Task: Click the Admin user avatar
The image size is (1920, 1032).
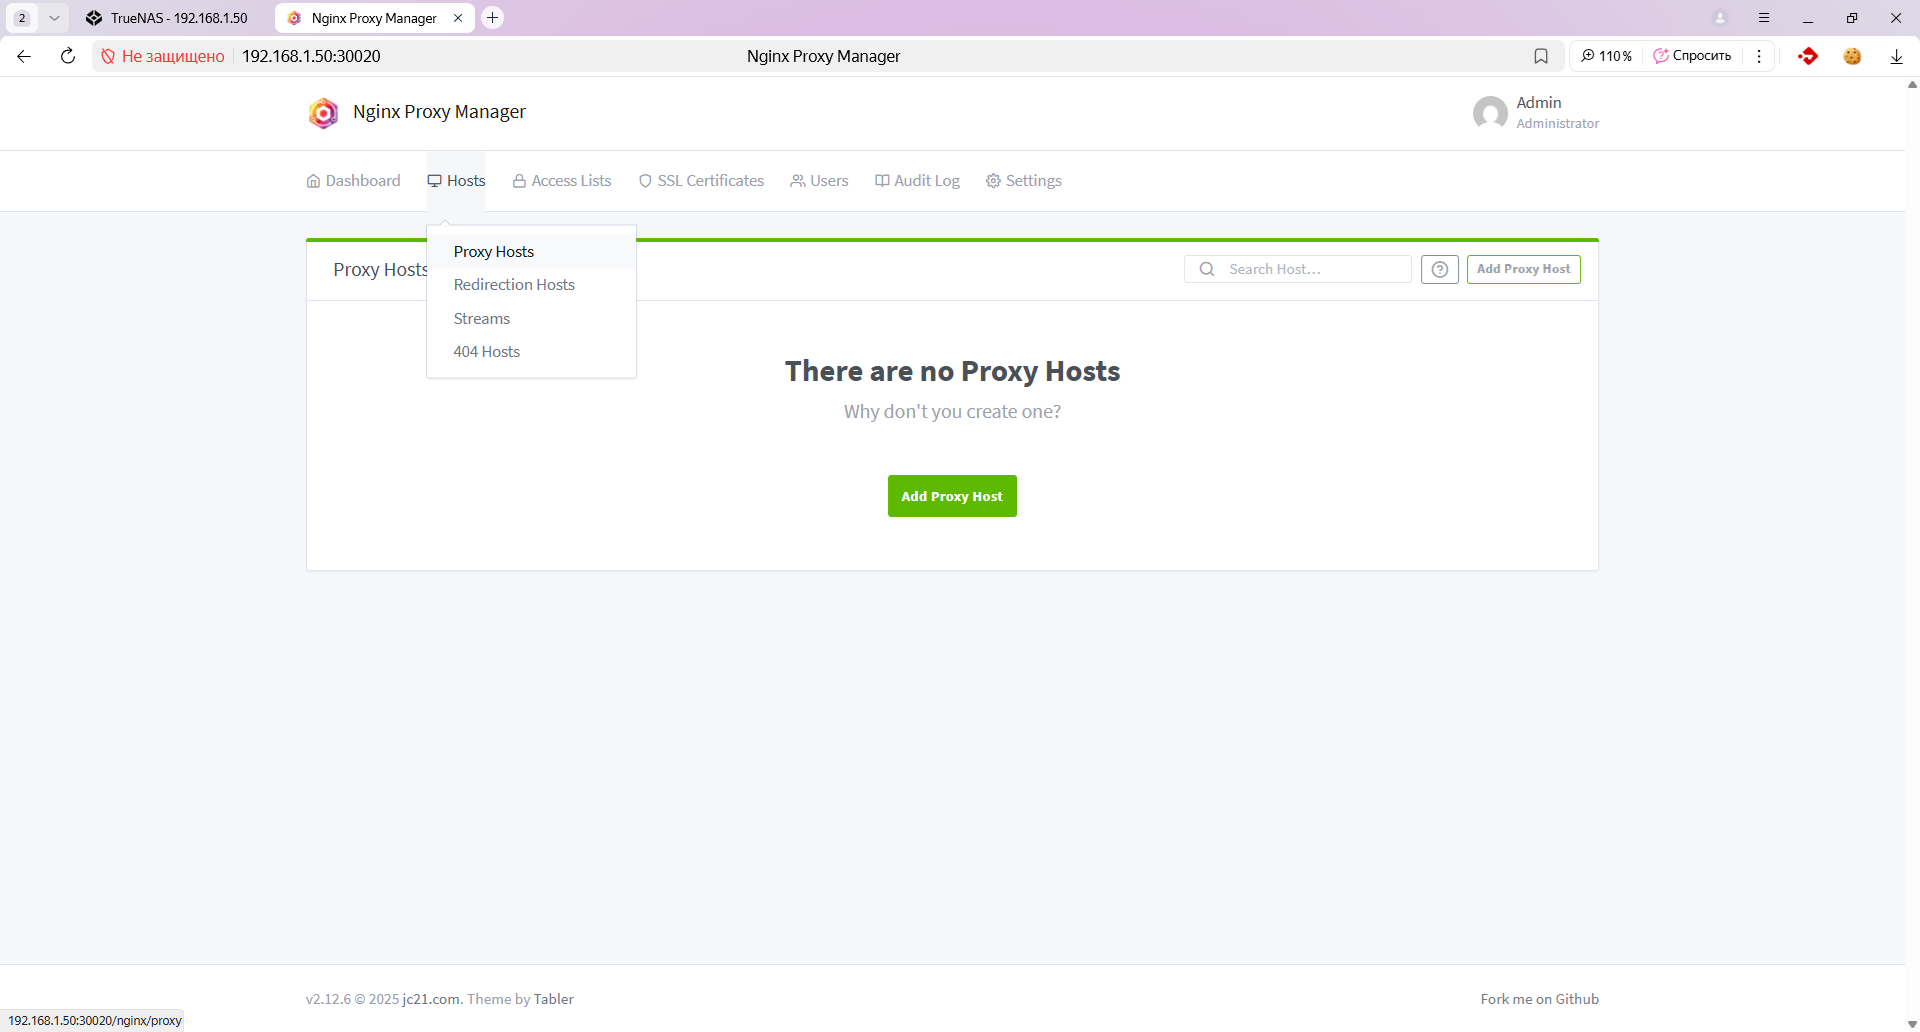Action: [x=1490, y=113]
